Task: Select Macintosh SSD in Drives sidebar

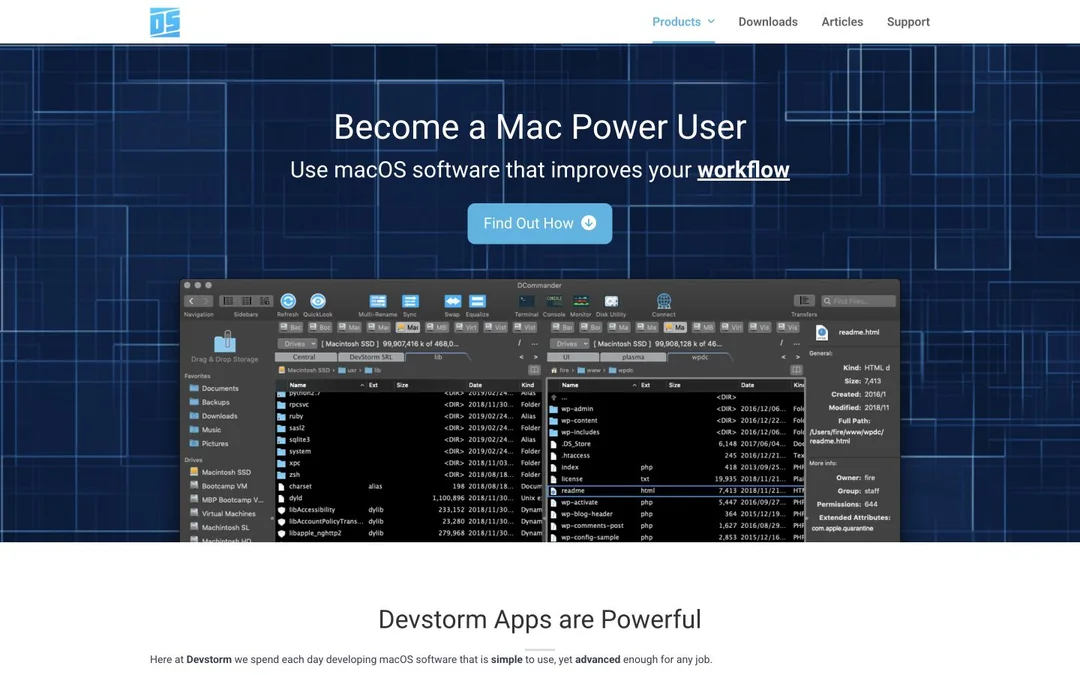Action: (x=220, y=472)
